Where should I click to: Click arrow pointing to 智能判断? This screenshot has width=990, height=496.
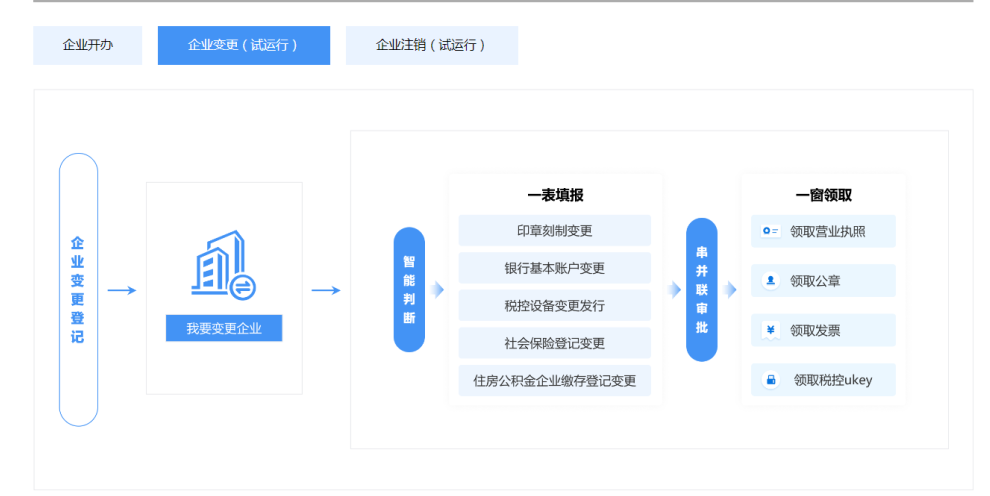(326, 290)
